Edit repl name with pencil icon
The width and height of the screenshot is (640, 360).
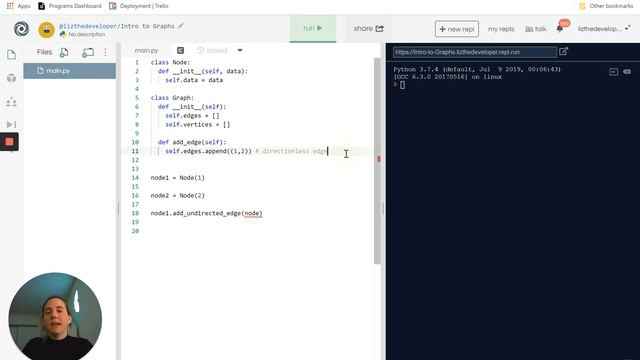coord(181,26)
